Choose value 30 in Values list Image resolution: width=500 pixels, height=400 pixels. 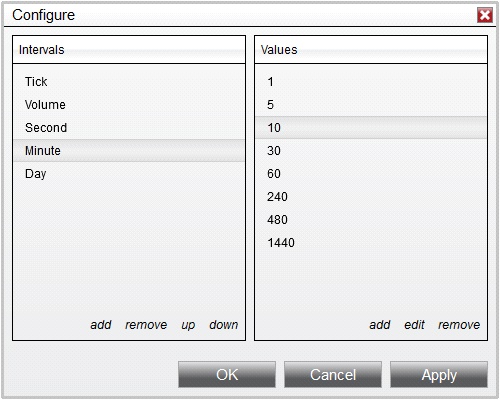(x=371, y=151)
